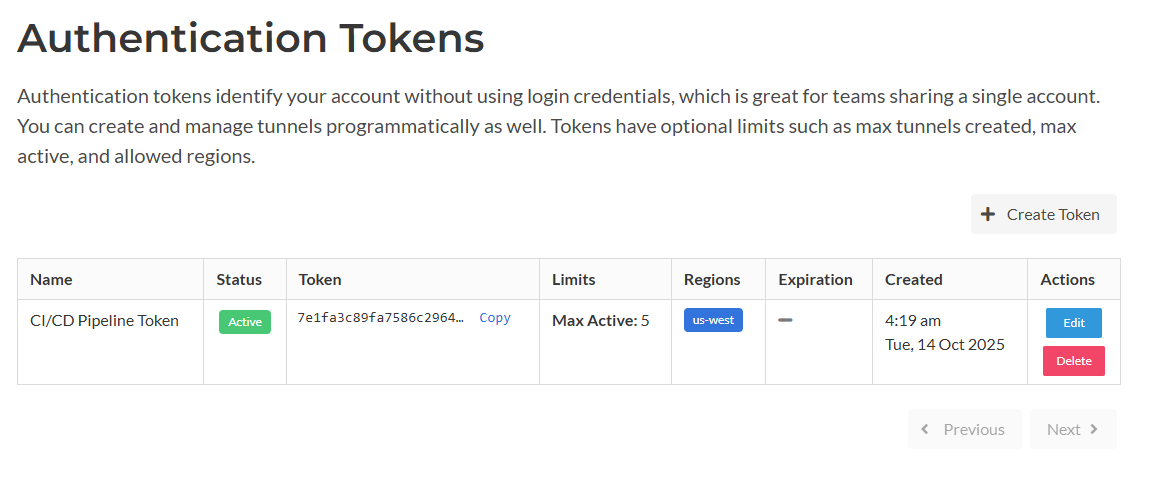Click the dash in the Expiration cell
Image resolution: width=1165 pixels, height=498 pixels.
(785, 320)
